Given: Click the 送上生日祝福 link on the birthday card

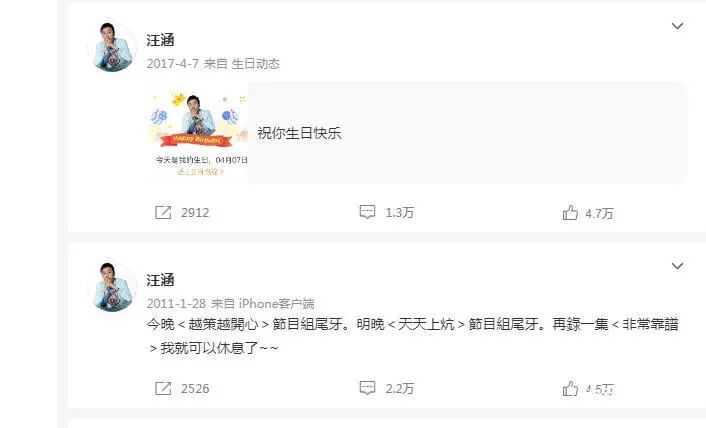Looking at the screenshot, I should click(200, 172).
